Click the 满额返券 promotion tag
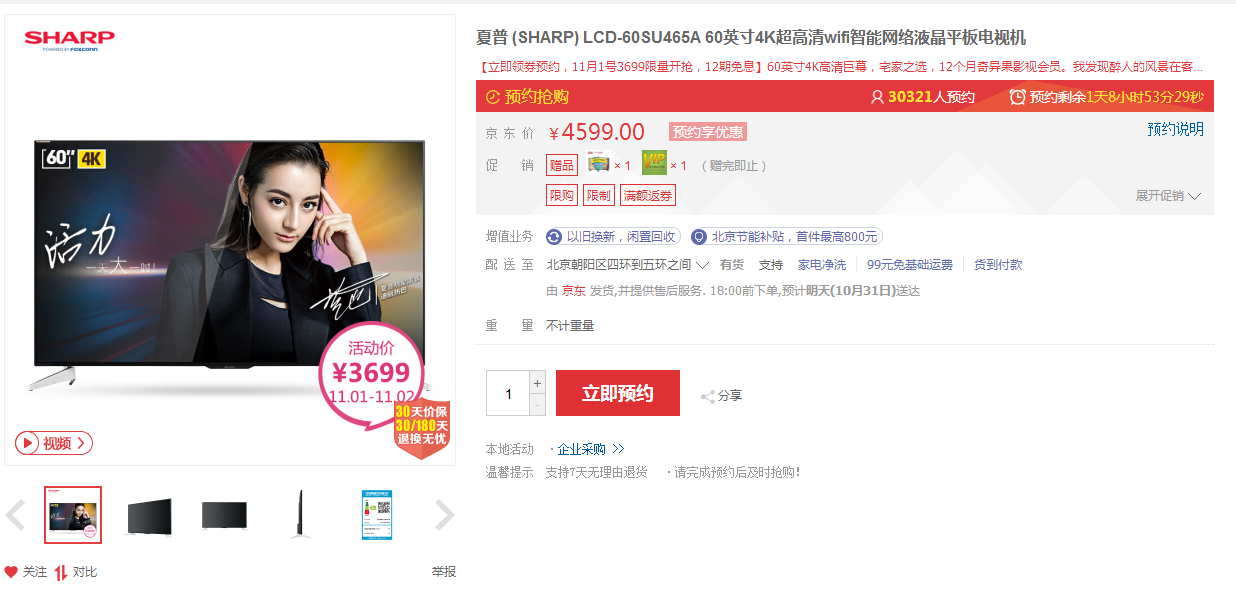This screenshot has height=599, width=1236. tap(648, 196)
